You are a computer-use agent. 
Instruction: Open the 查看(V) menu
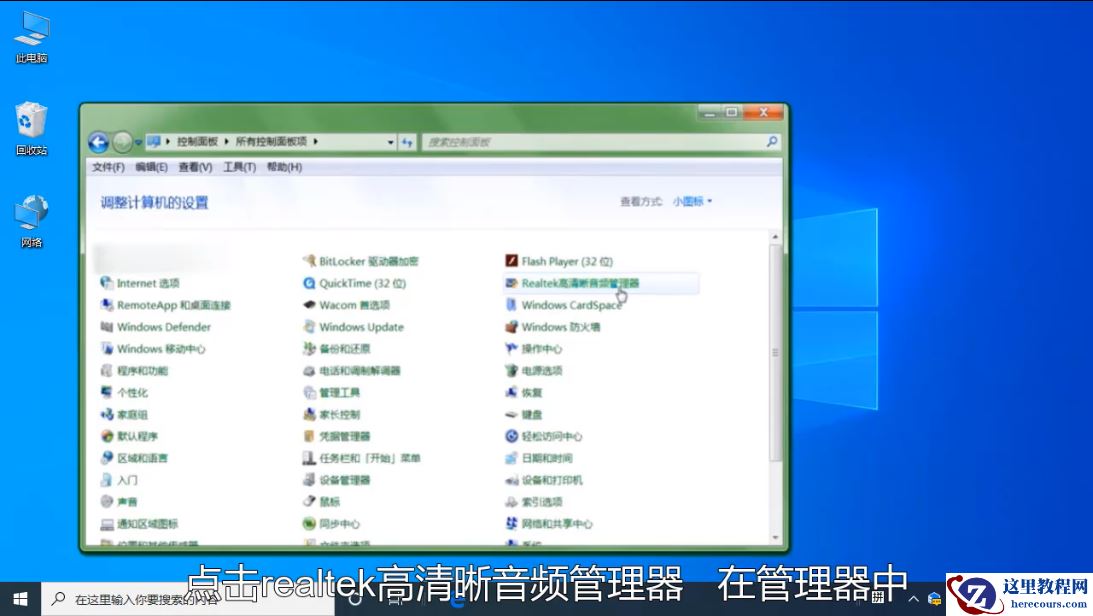pos(195,167)
